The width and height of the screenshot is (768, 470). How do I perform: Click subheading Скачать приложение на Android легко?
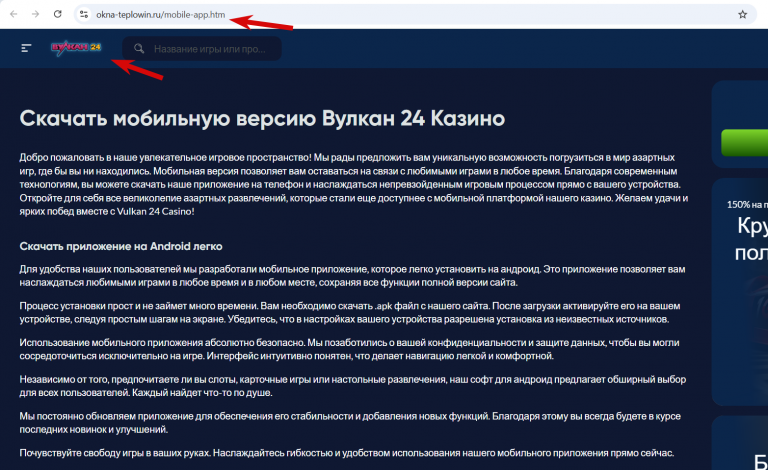(x=121, y=246)
